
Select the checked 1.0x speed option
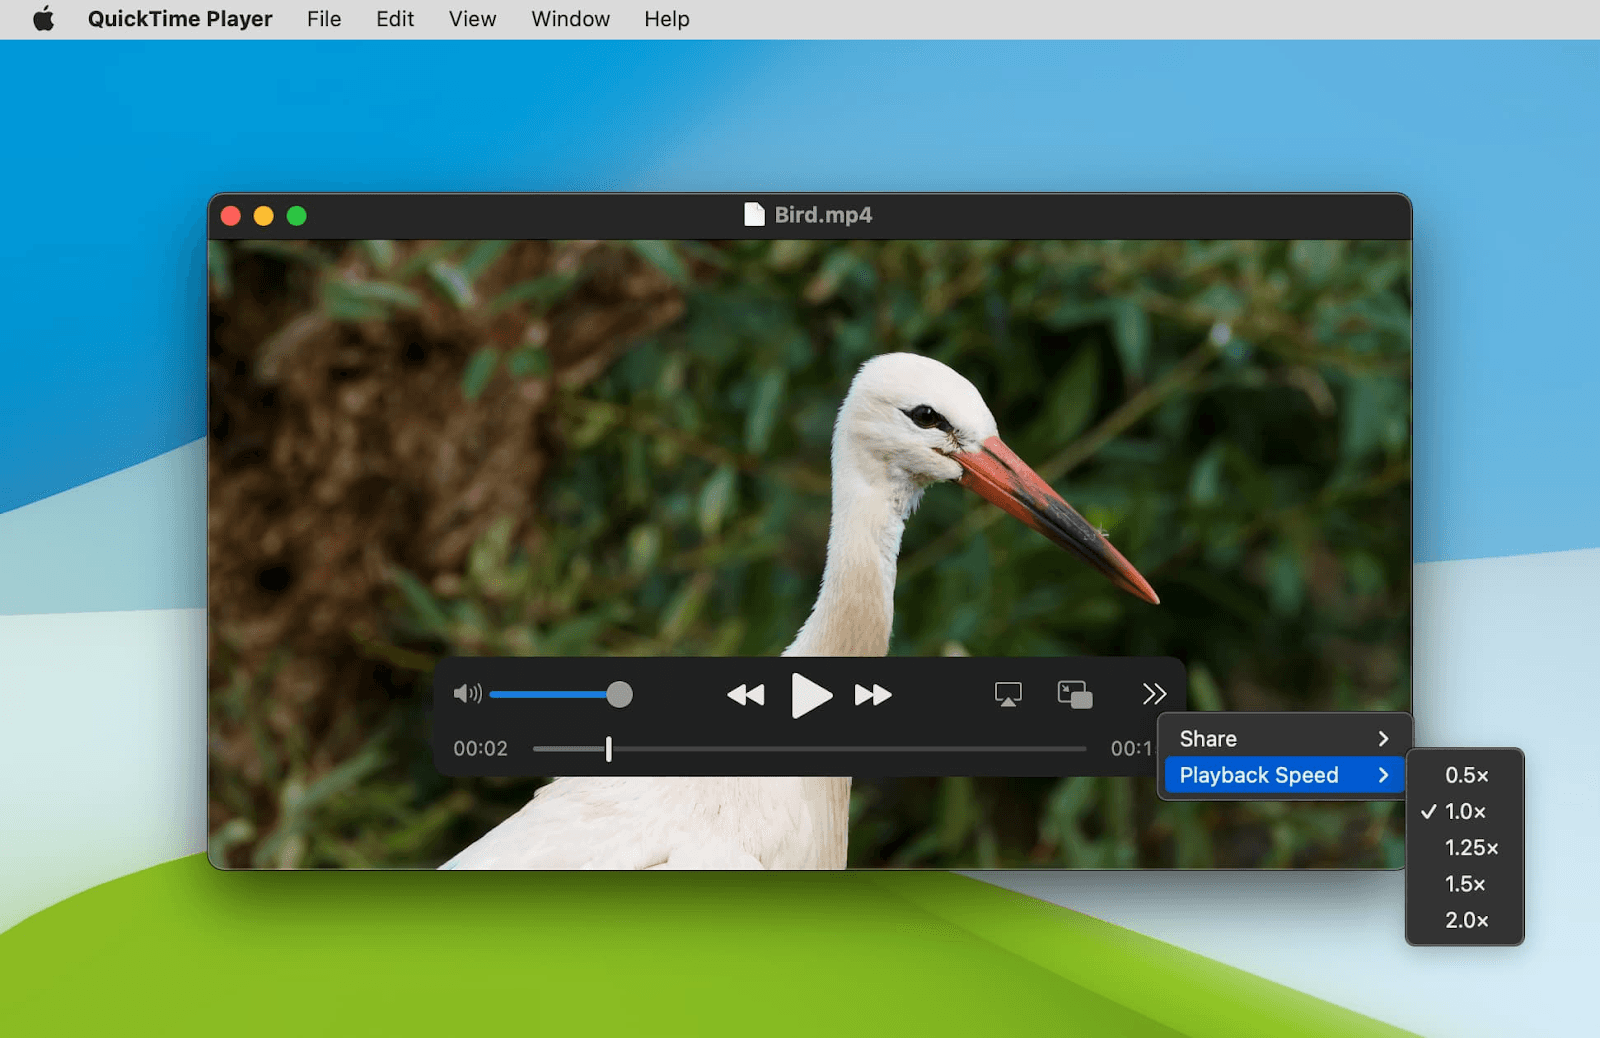click(1463, 811)
